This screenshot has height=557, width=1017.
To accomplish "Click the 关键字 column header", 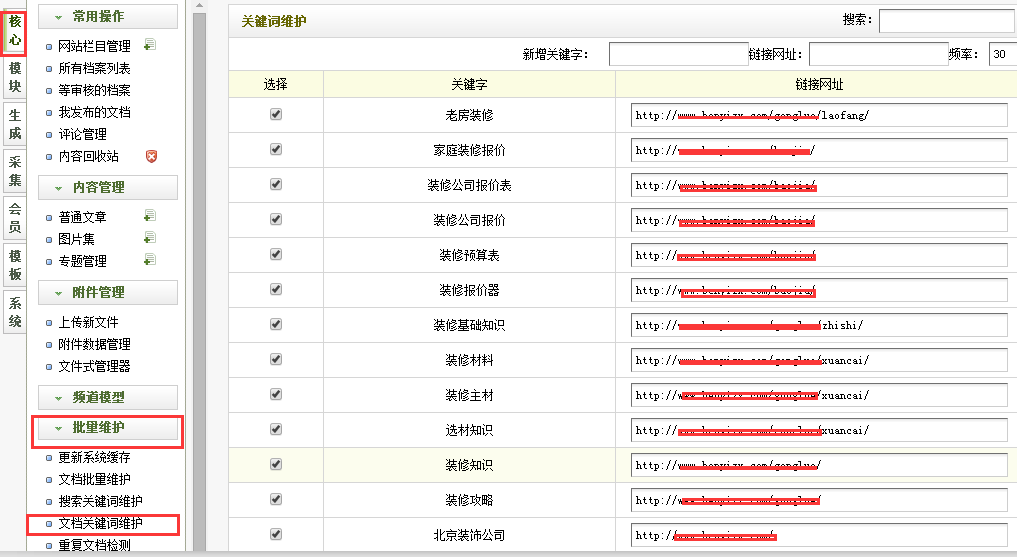I will (x=470, y=84).
